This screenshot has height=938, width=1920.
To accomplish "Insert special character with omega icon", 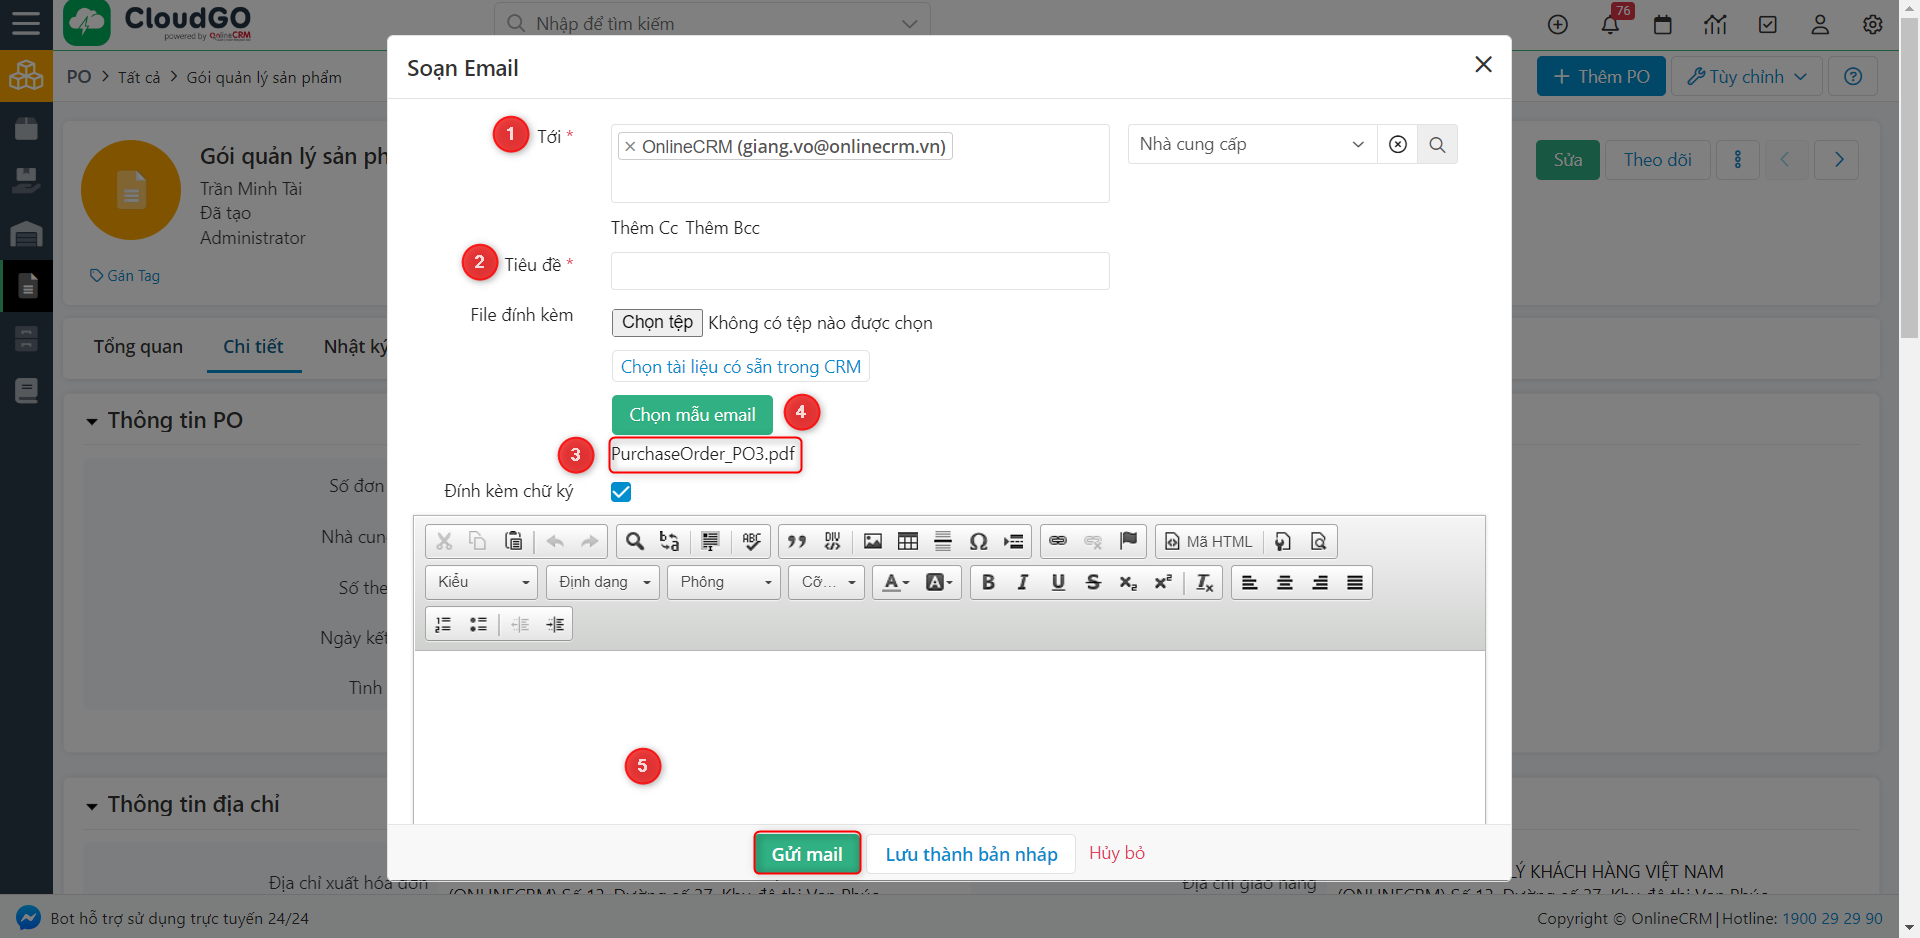I will 978,541.
